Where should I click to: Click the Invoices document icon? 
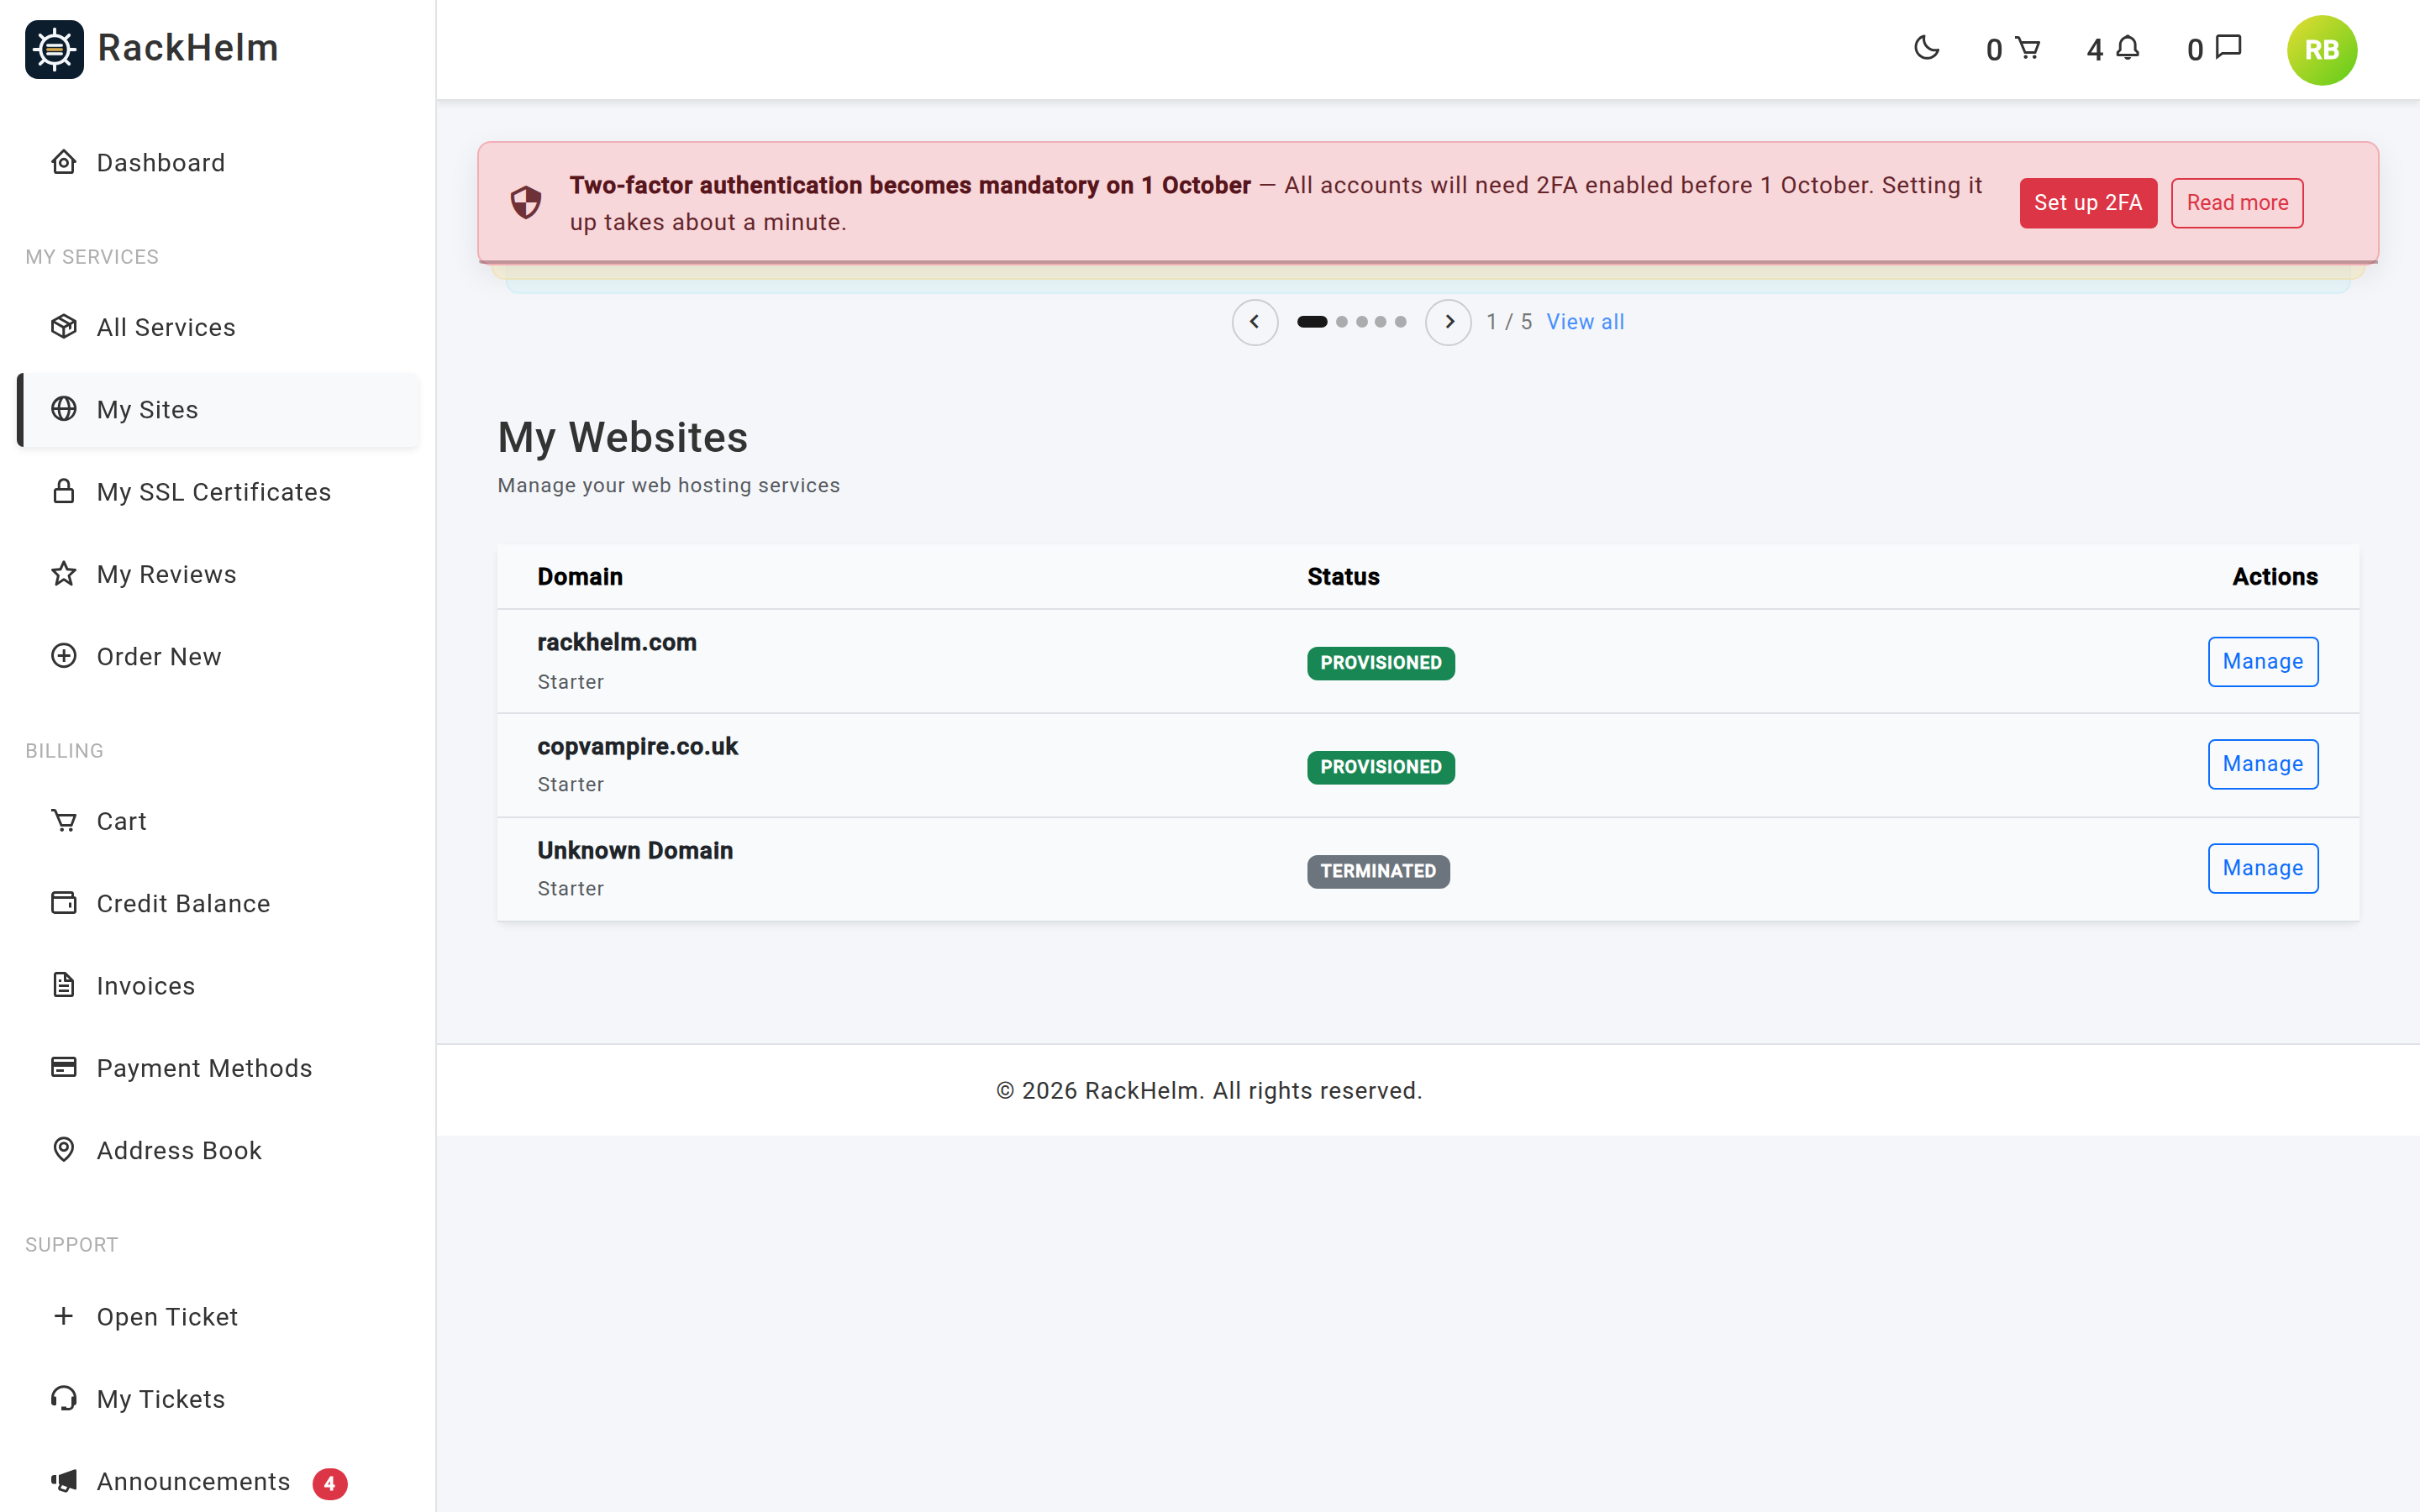point(64,985)
